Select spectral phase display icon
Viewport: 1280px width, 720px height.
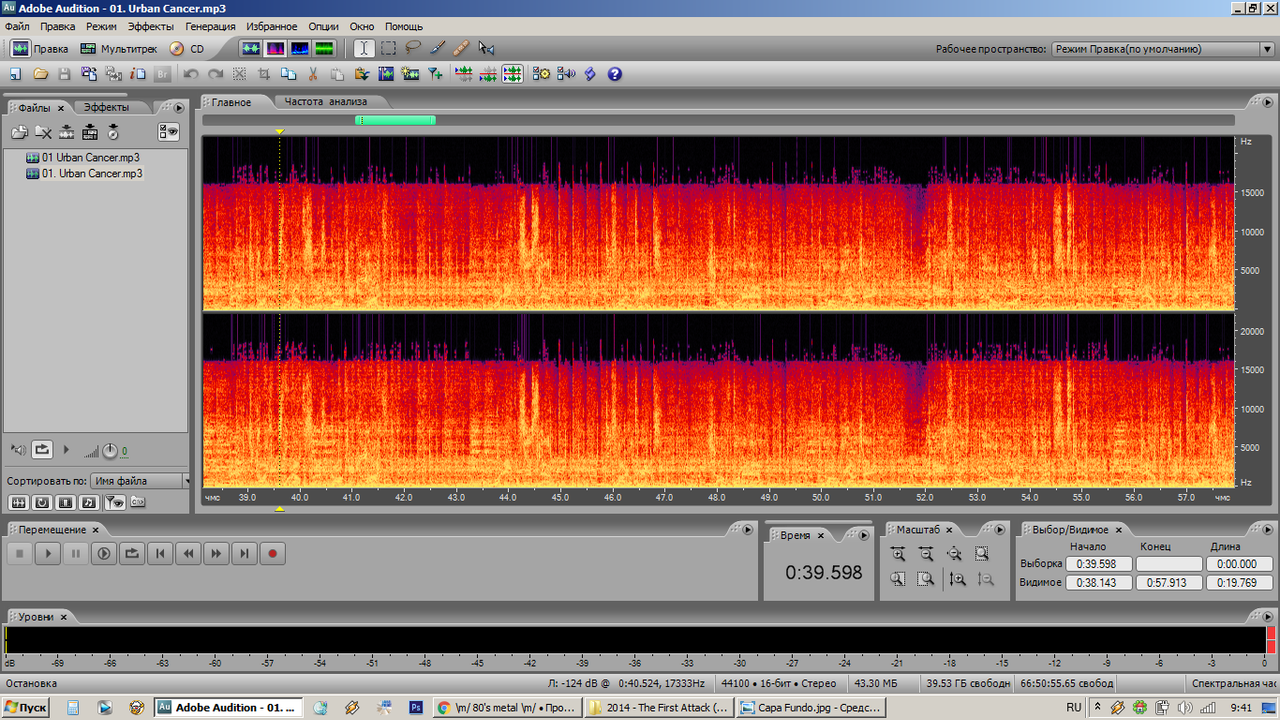[x=324, y=48]
